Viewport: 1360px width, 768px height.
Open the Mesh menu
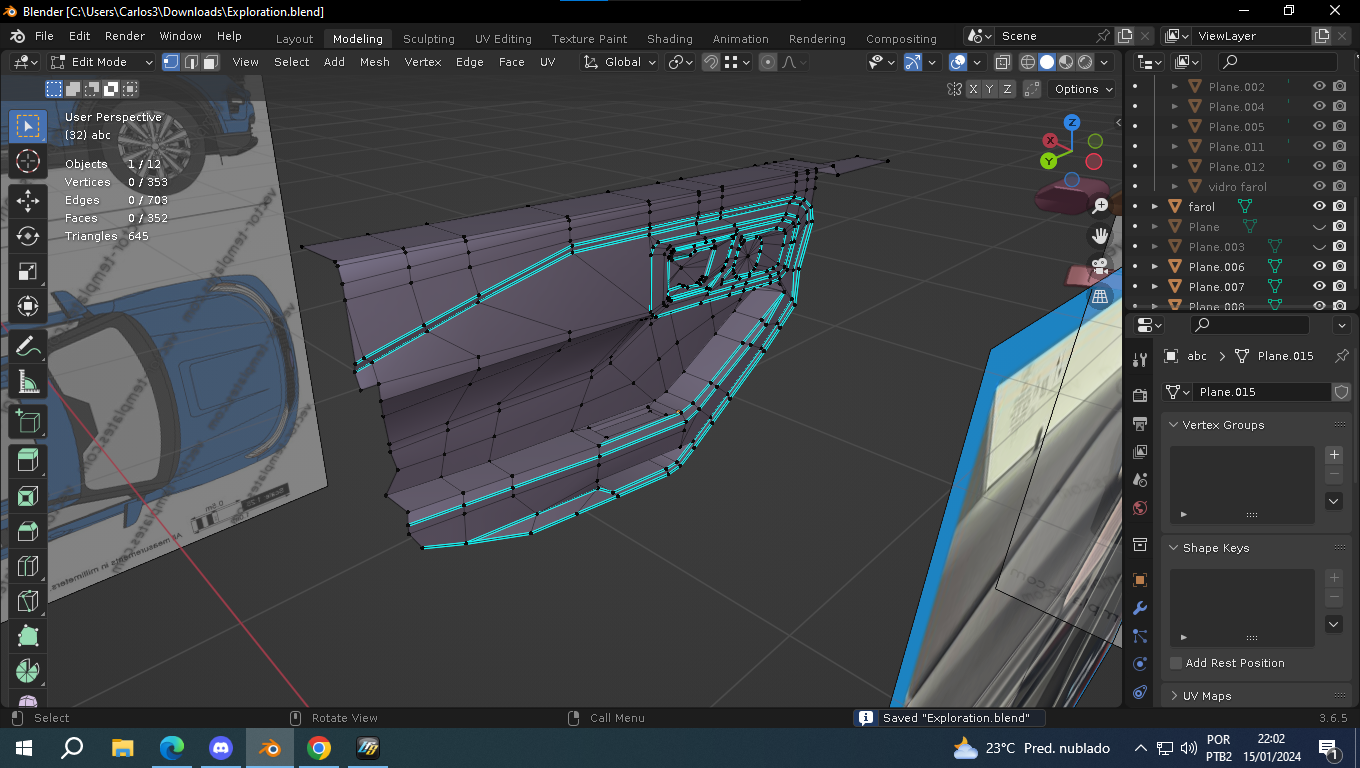point(375,62)
